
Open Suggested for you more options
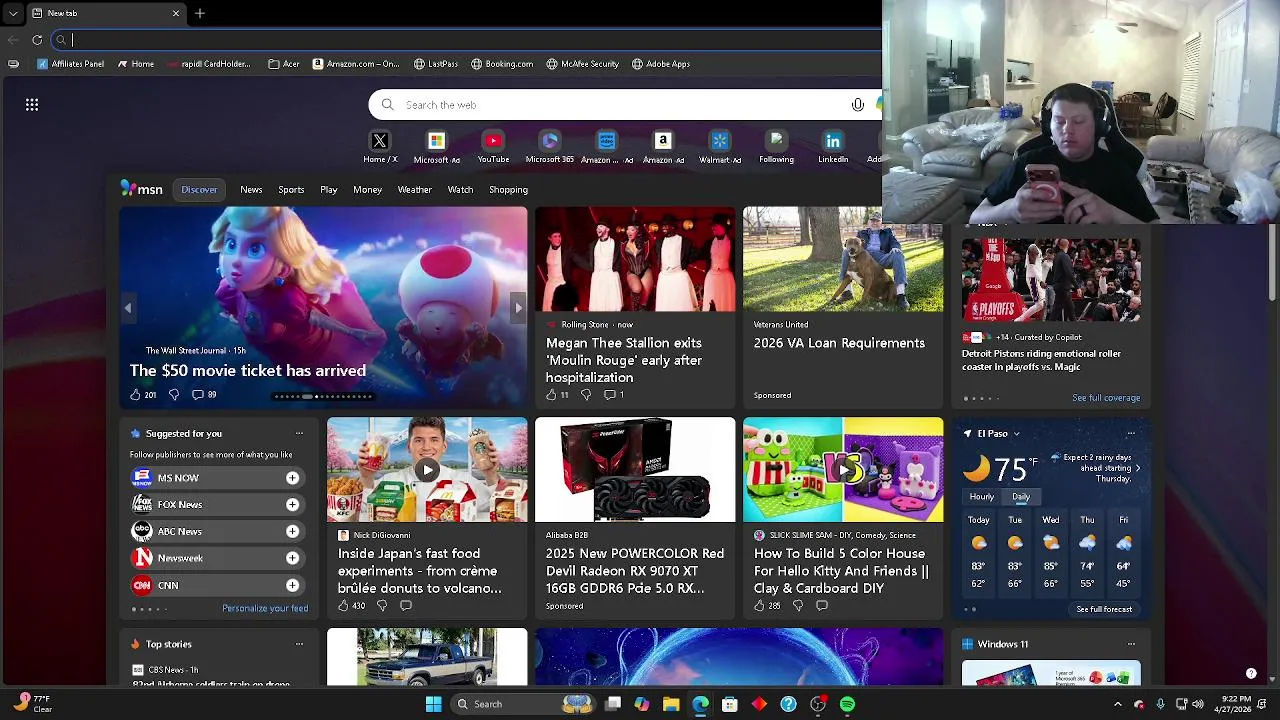coord(299,433)
